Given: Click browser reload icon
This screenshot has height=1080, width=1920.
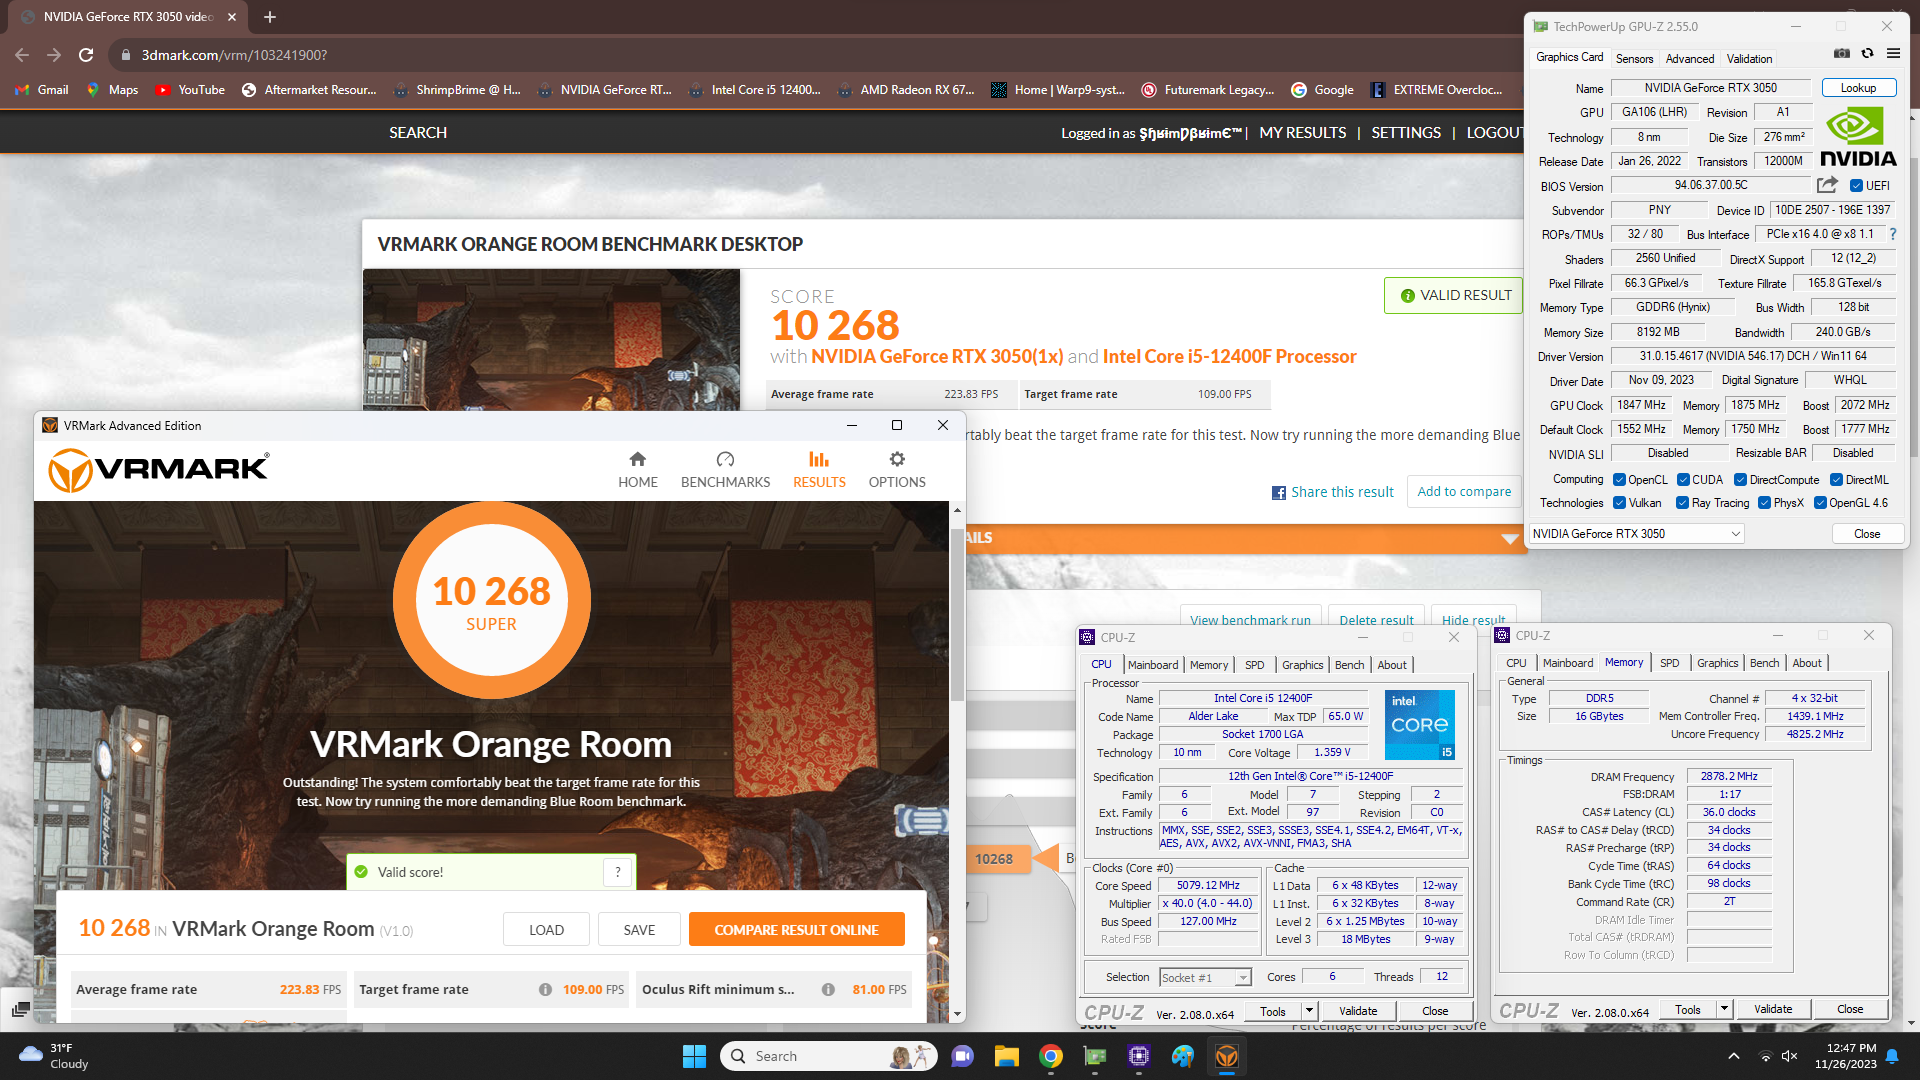Looking at the screenshot, I should point(86,55).
